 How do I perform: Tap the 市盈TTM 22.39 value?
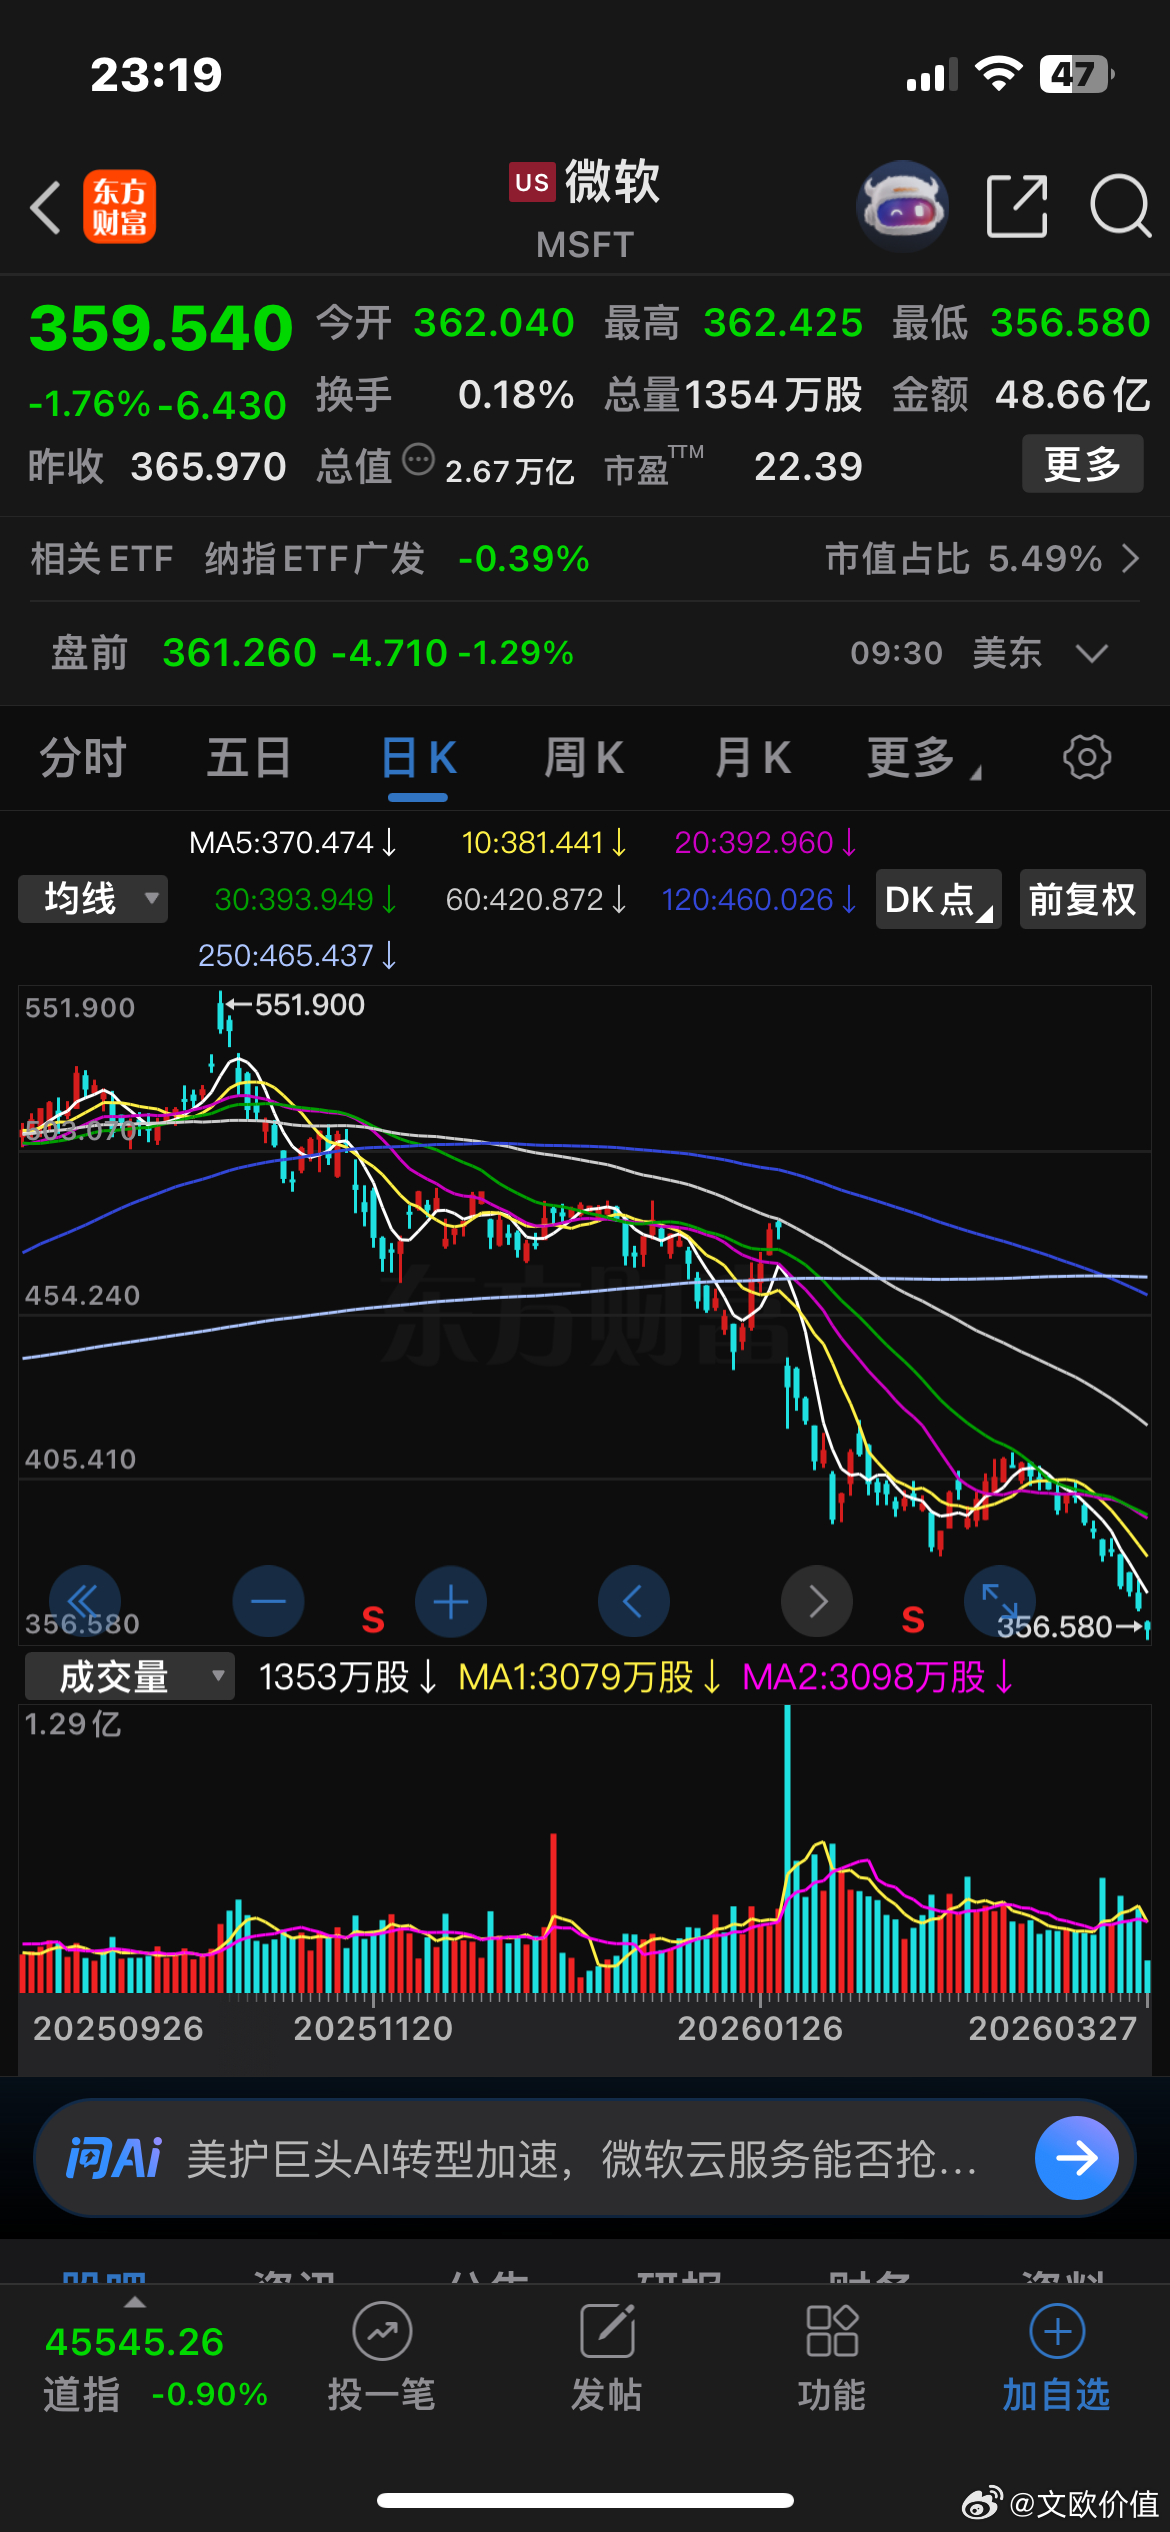(x=808, y=466)
